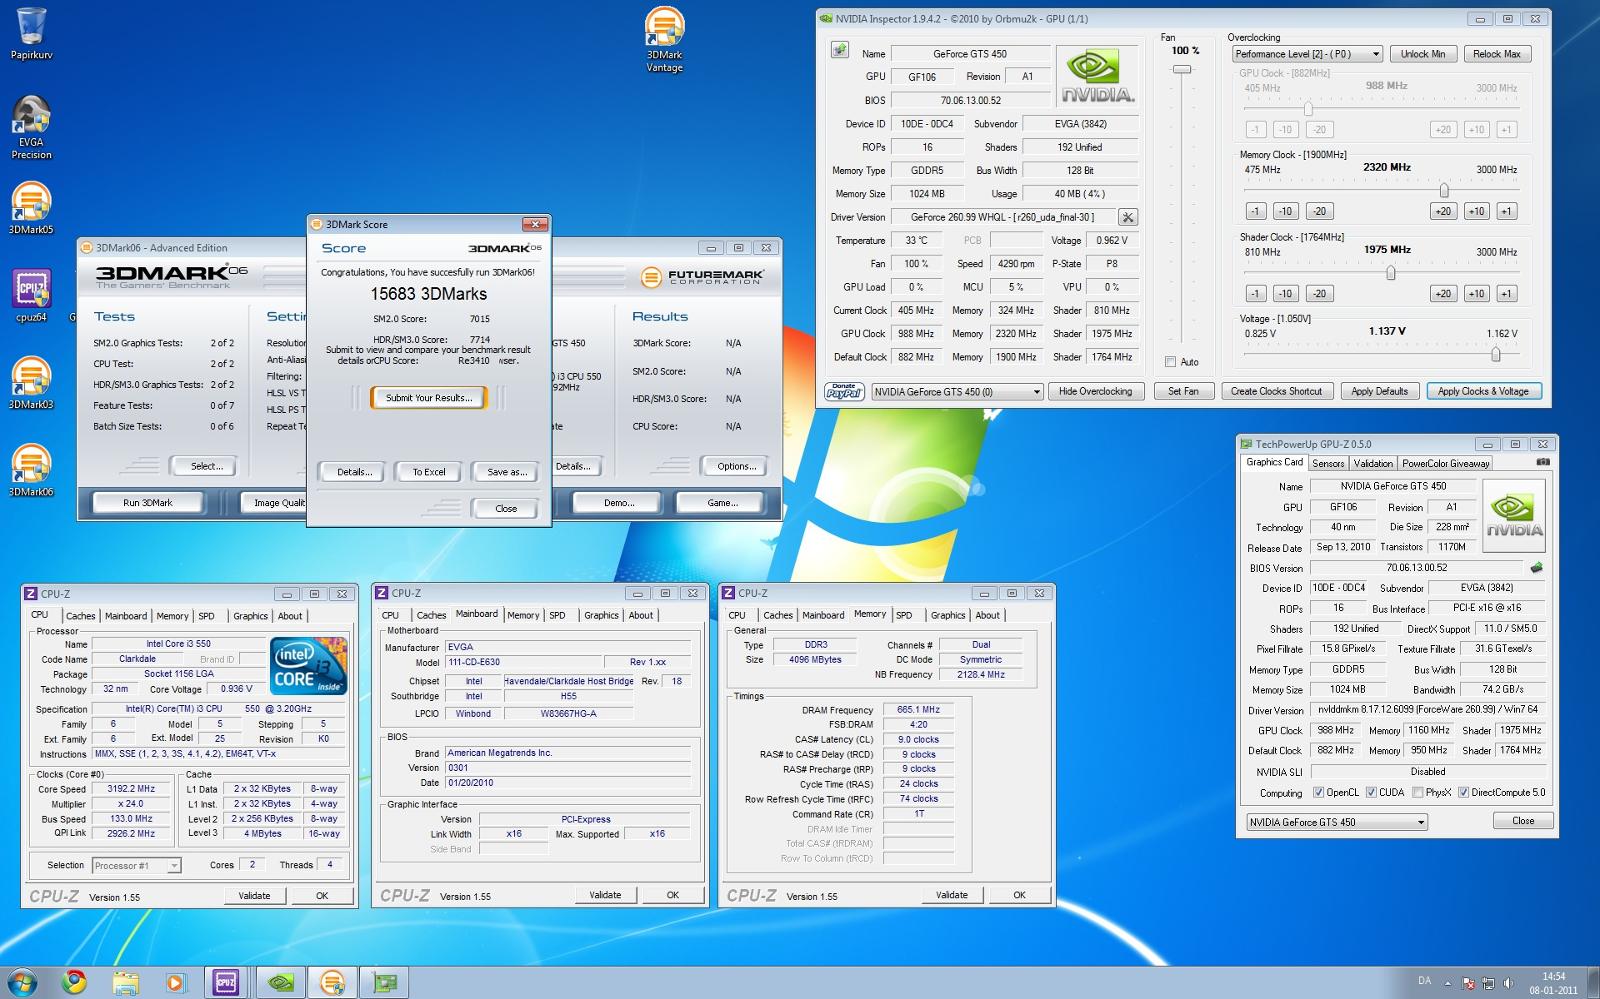Switch to 3DMark06 taskbar button
1600x999 pixels.
332,982
